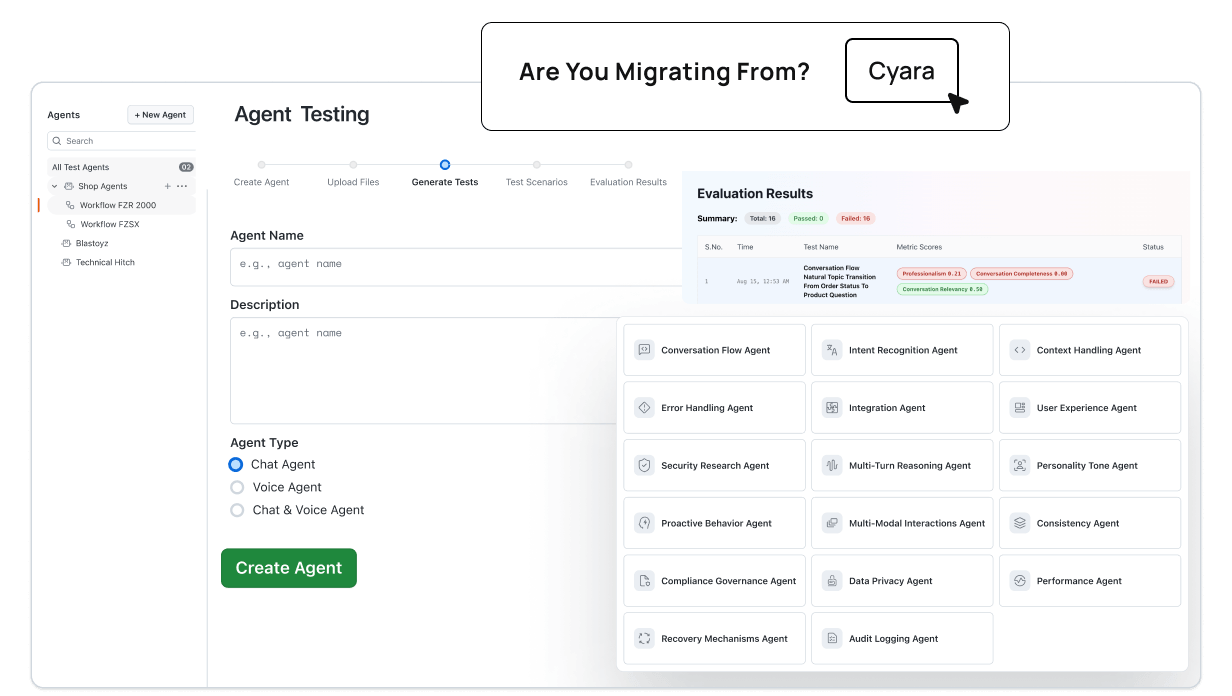Click the + New Agent button
Viewport: 1232px width, 696px height.
(x=160, y=115)
